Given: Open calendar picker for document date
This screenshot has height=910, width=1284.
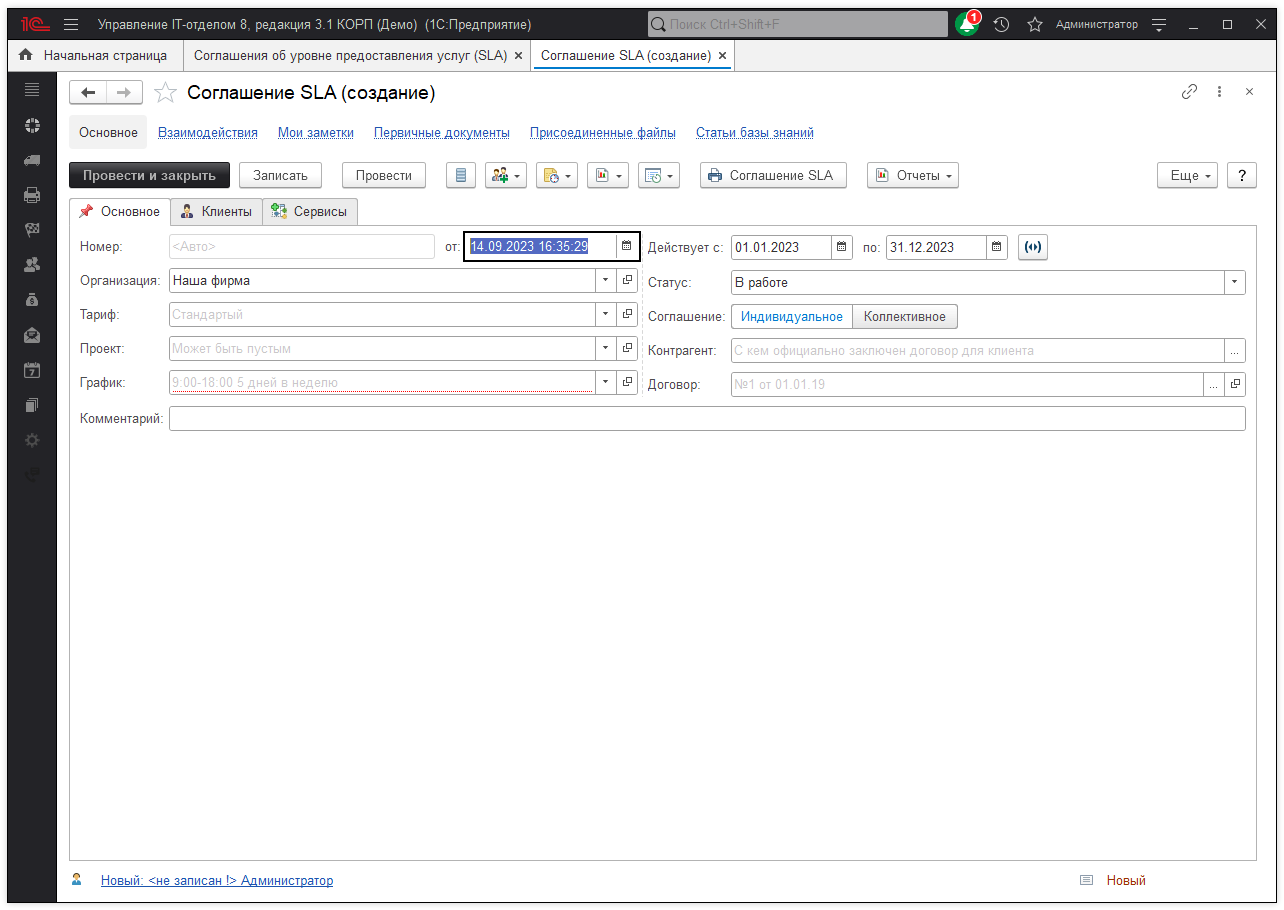Looking at the screenshot, I should 626,246.
